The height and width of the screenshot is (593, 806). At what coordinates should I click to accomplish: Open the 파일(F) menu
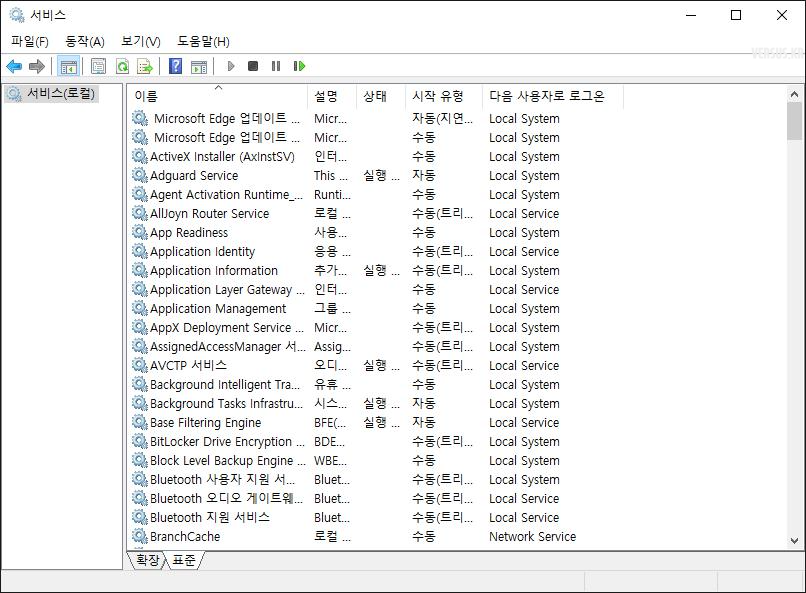pyautogui.click(x=30, y=42)
